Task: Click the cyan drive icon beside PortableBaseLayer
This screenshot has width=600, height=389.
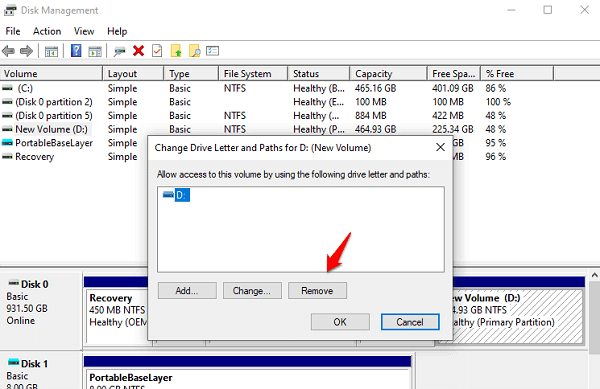Action: [x=7, y=143]
